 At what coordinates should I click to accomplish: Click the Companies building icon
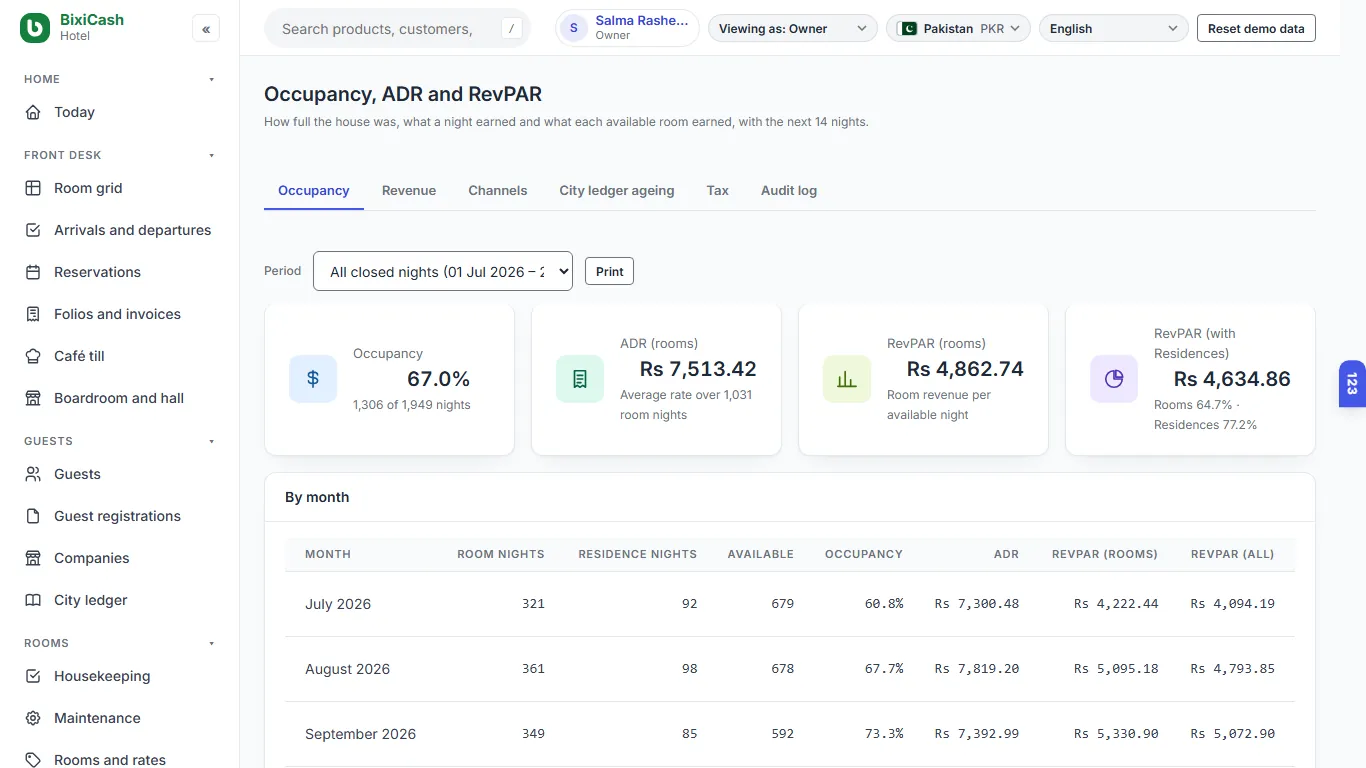click(x=33, y=558)
